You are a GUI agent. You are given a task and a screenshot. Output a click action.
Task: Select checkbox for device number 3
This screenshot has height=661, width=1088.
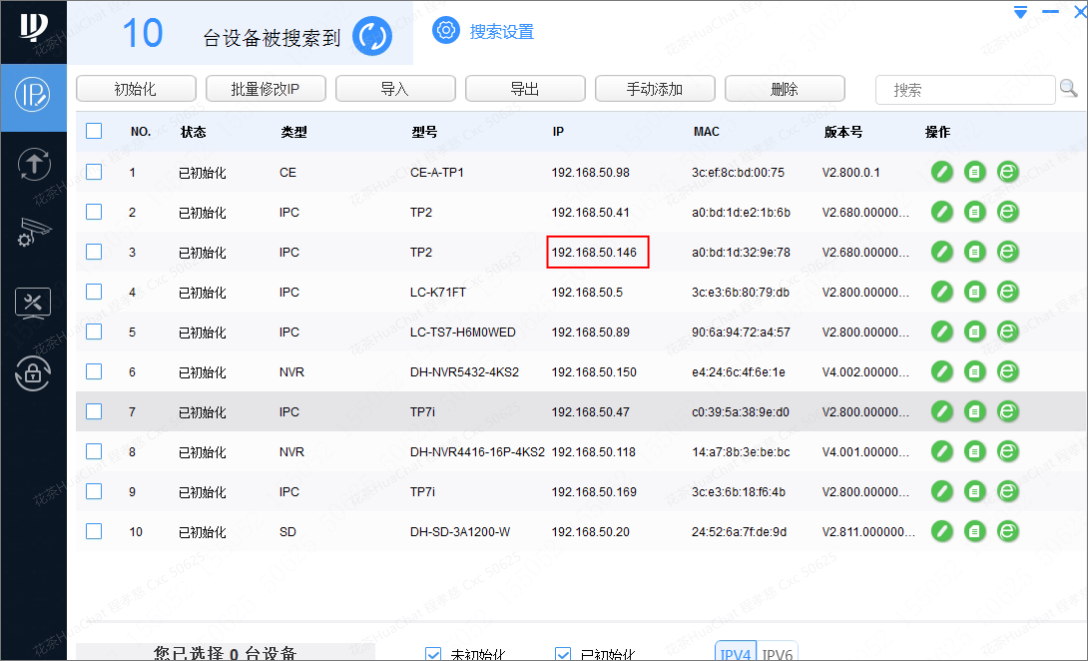pos(94,252)
